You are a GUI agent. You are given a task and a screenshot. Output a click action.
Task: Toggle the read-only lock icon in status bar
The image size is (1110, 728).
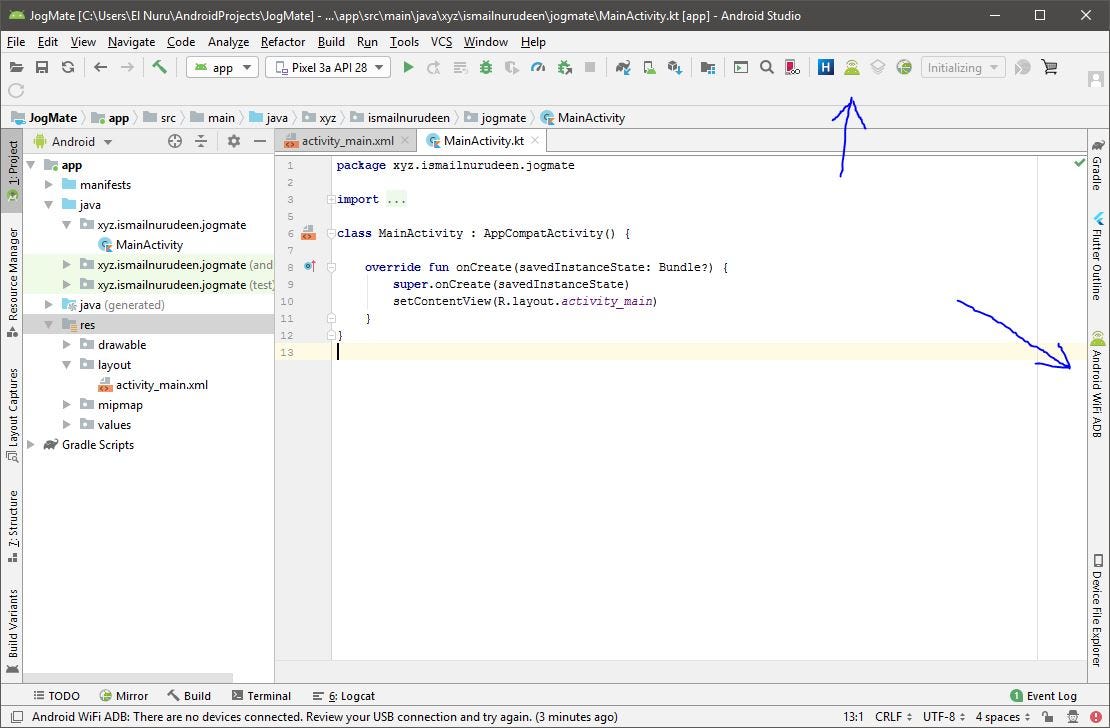click(x=1046, y=717)
